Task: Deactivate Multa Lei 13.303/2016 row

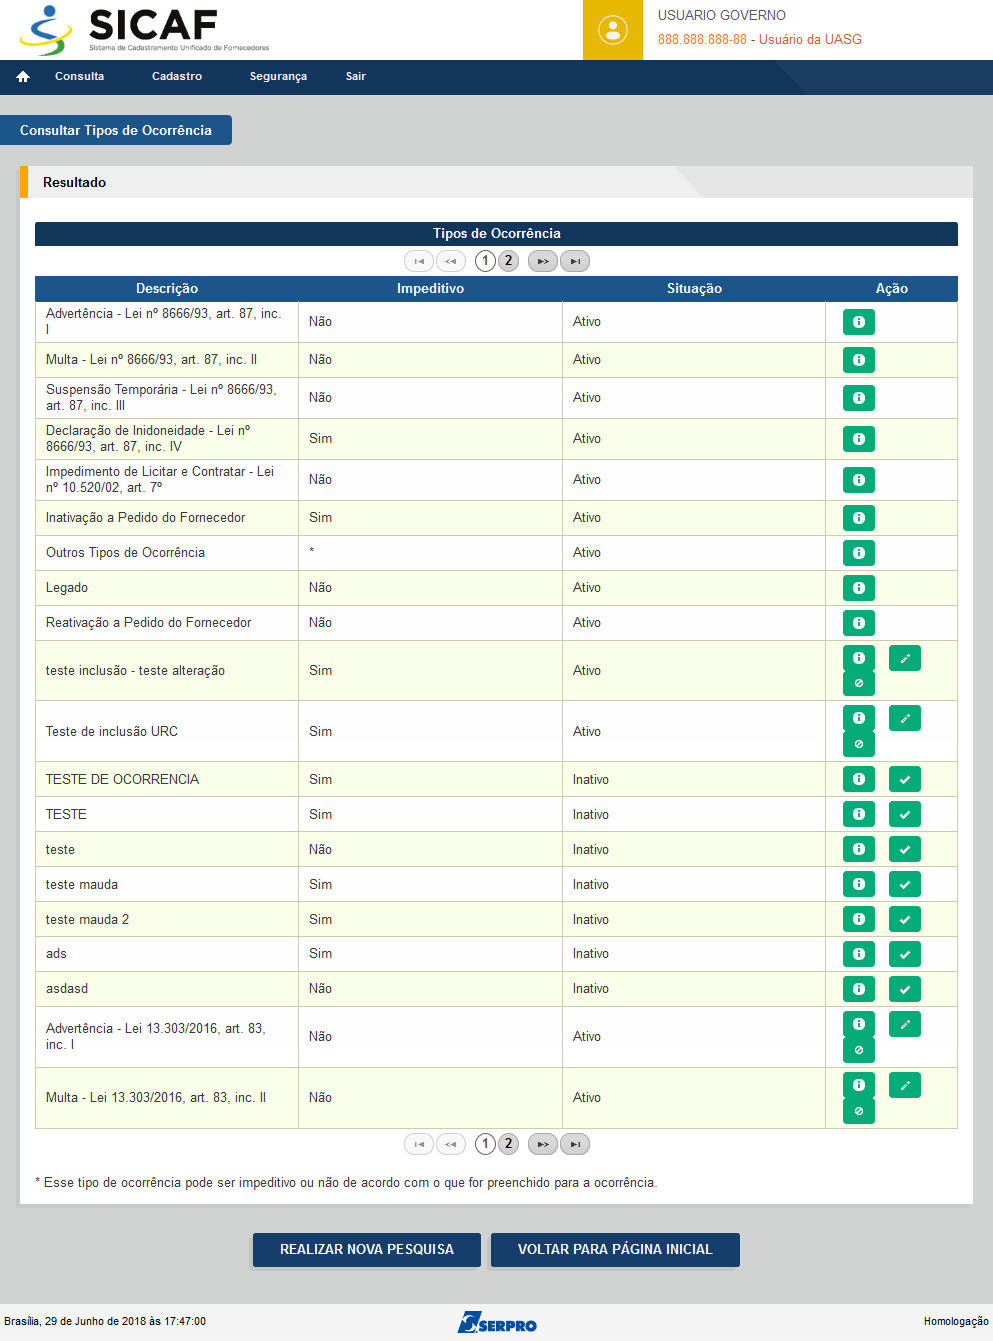Action: 859,1111
